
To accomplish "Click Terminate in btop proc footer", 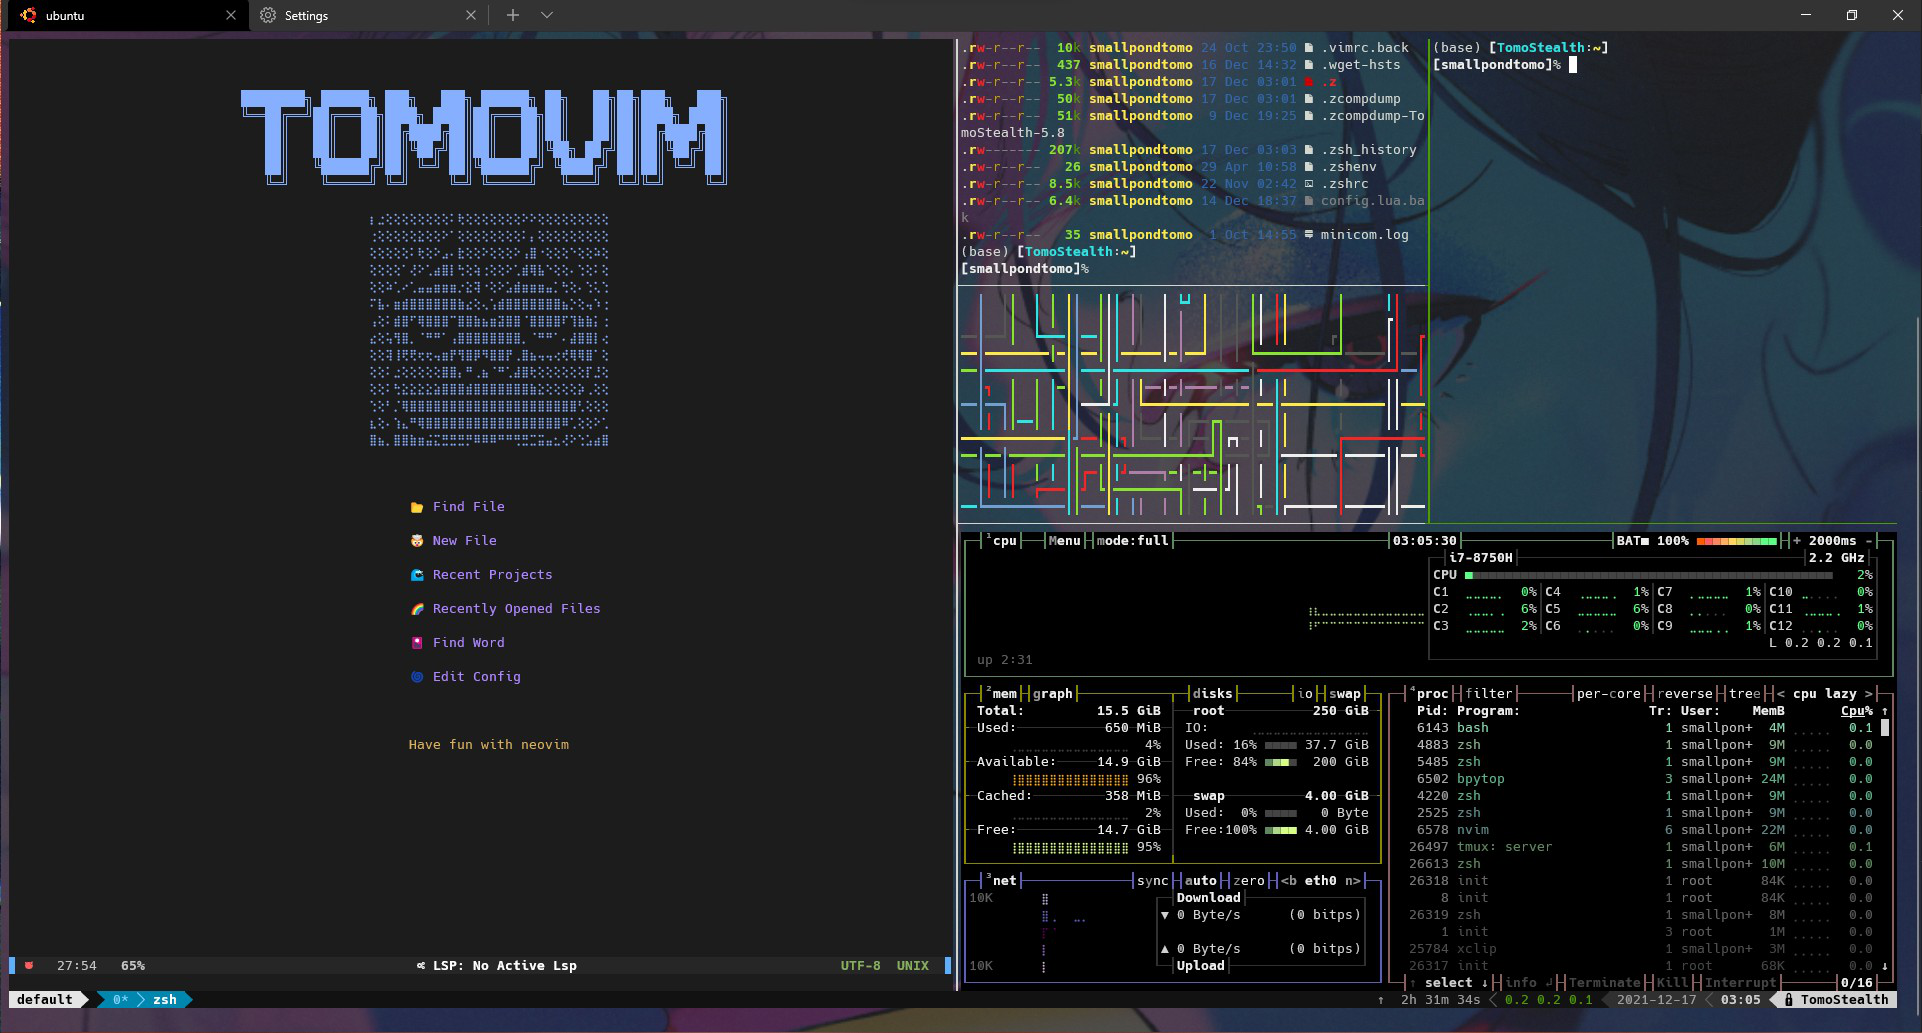I will pyautogui.click(x=1605, y=983).
